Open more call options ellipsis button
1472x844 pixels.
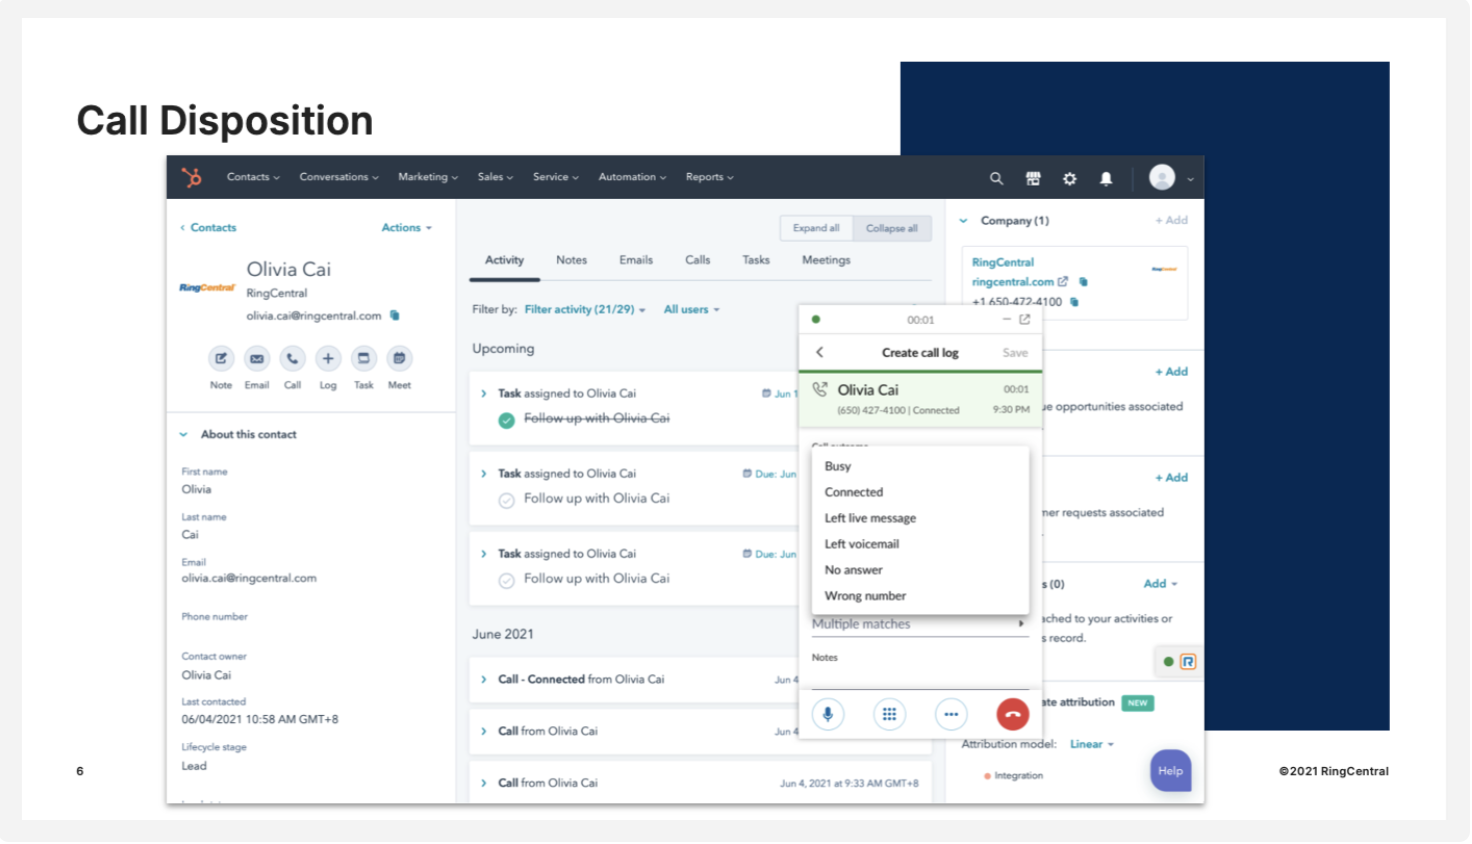(951, 714)
